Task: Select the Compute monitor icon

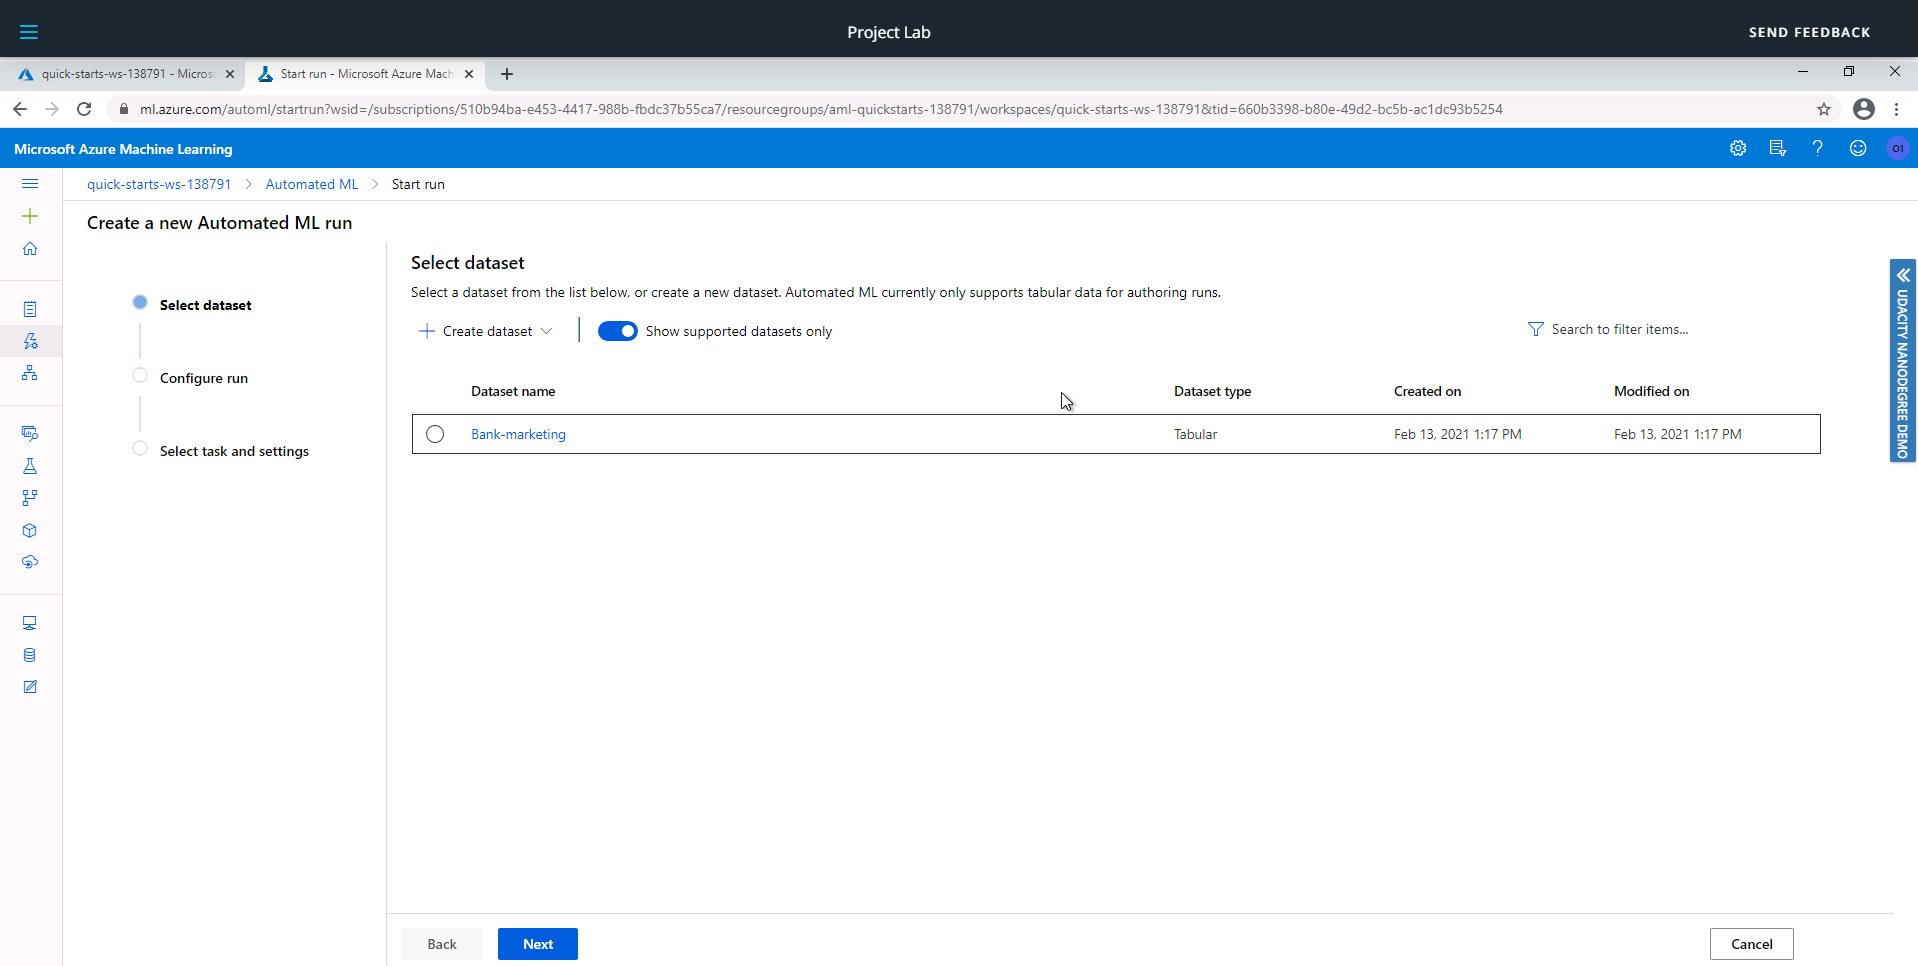Action: (x=30, y=622)
